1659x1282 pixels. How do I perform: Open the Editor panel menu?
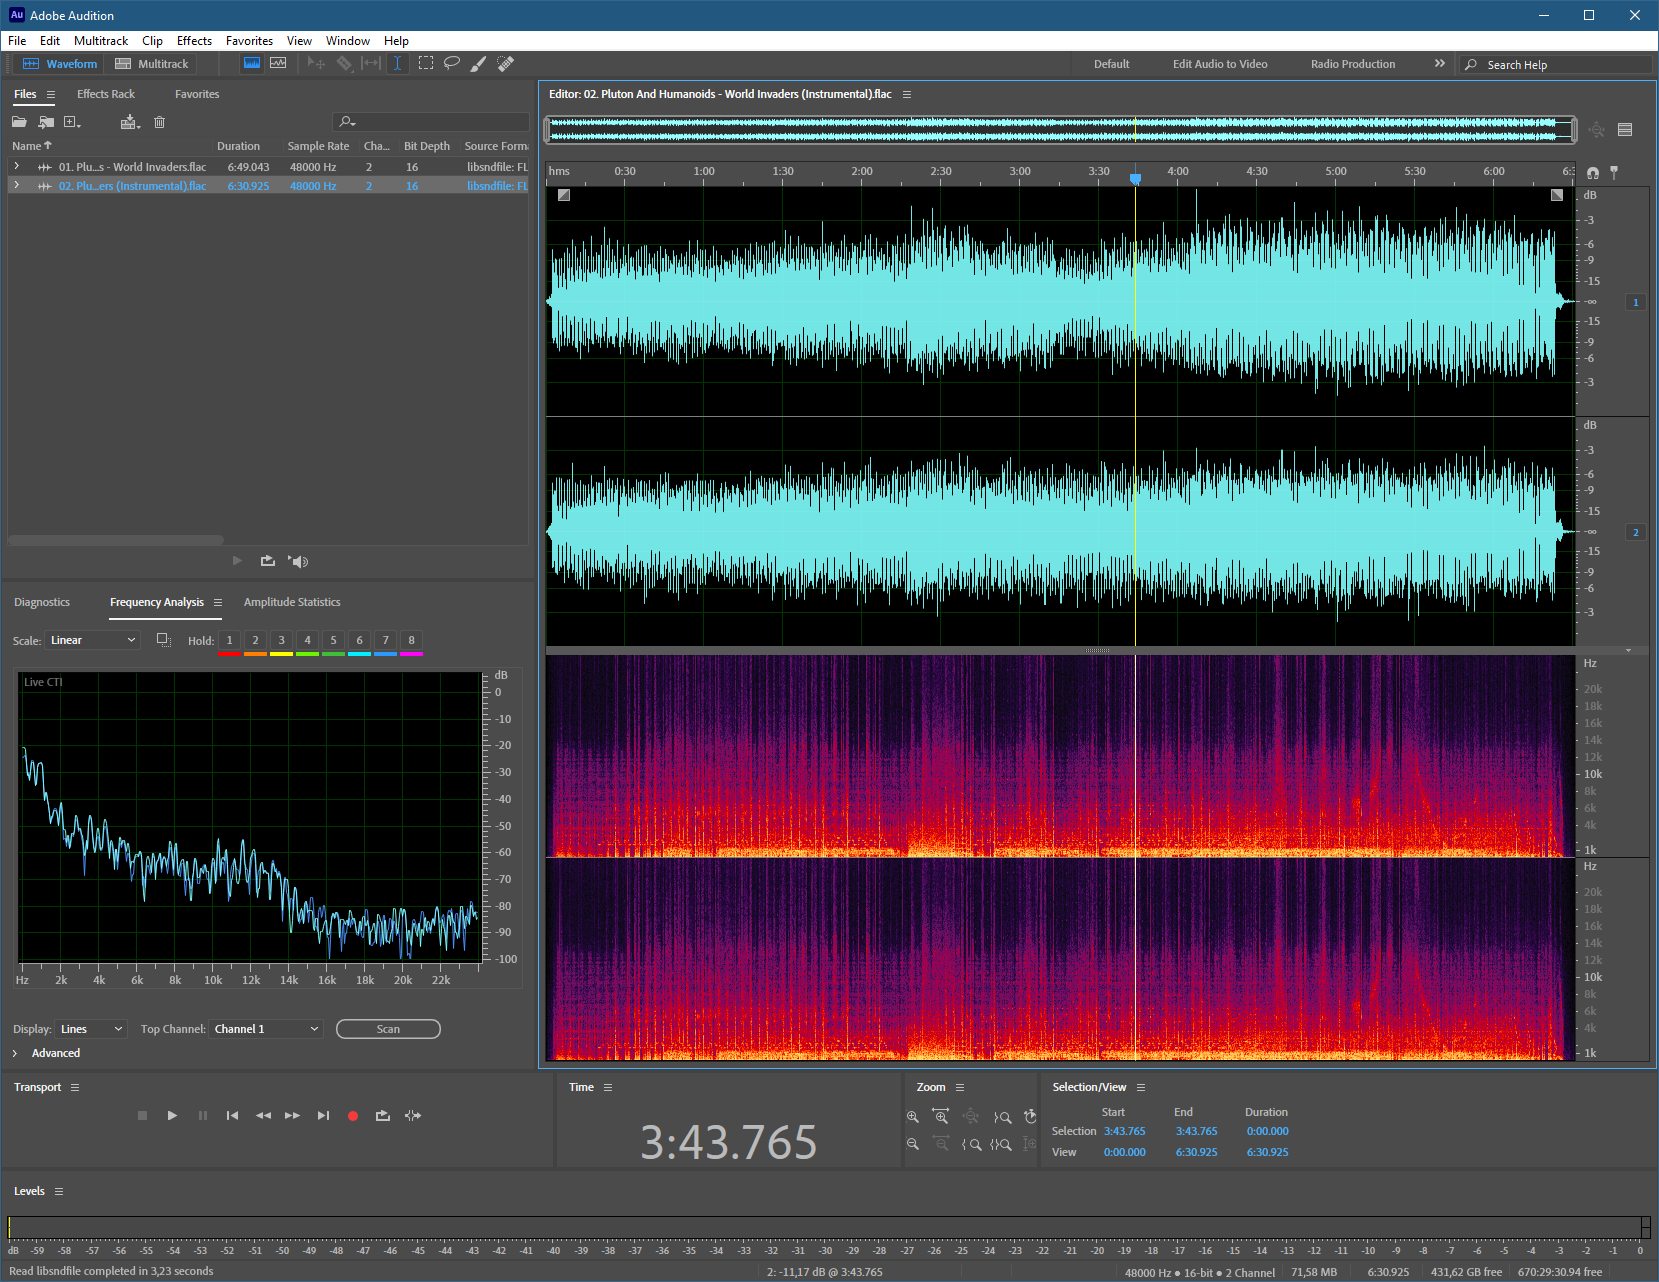[x=907, y=94]
